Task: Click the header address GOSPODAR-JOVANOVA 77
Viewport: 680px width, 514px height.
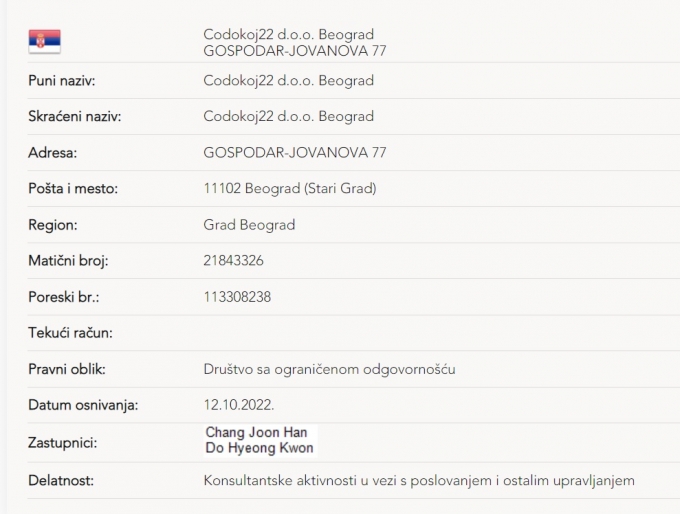Action: (x=294, y=51)
